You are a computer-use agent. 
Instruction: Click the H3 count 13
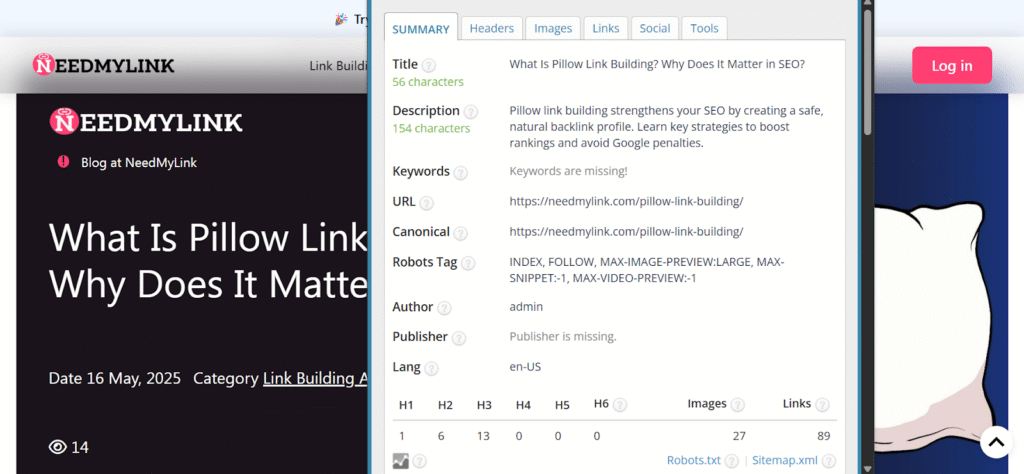[483, 436]
